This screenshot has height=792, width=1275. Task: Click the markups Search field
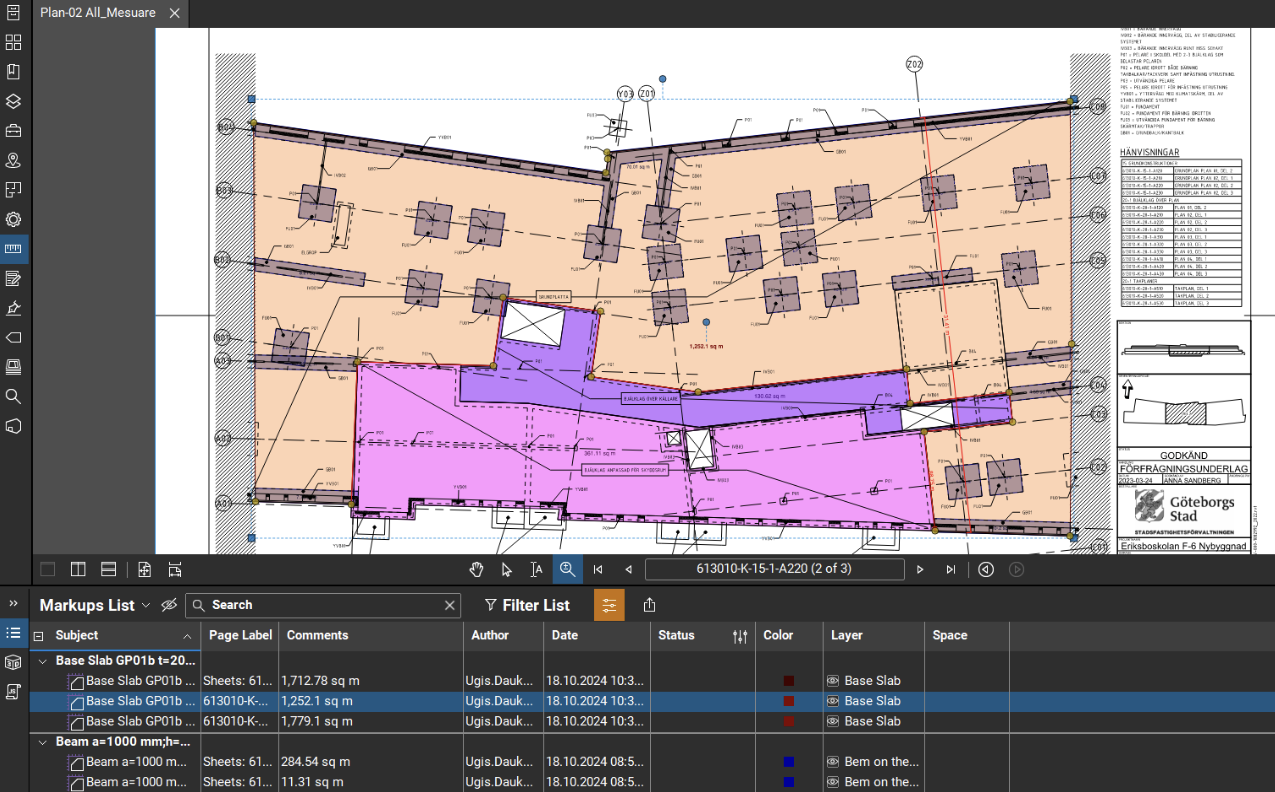pyautogui.click(x=323, y=605)
